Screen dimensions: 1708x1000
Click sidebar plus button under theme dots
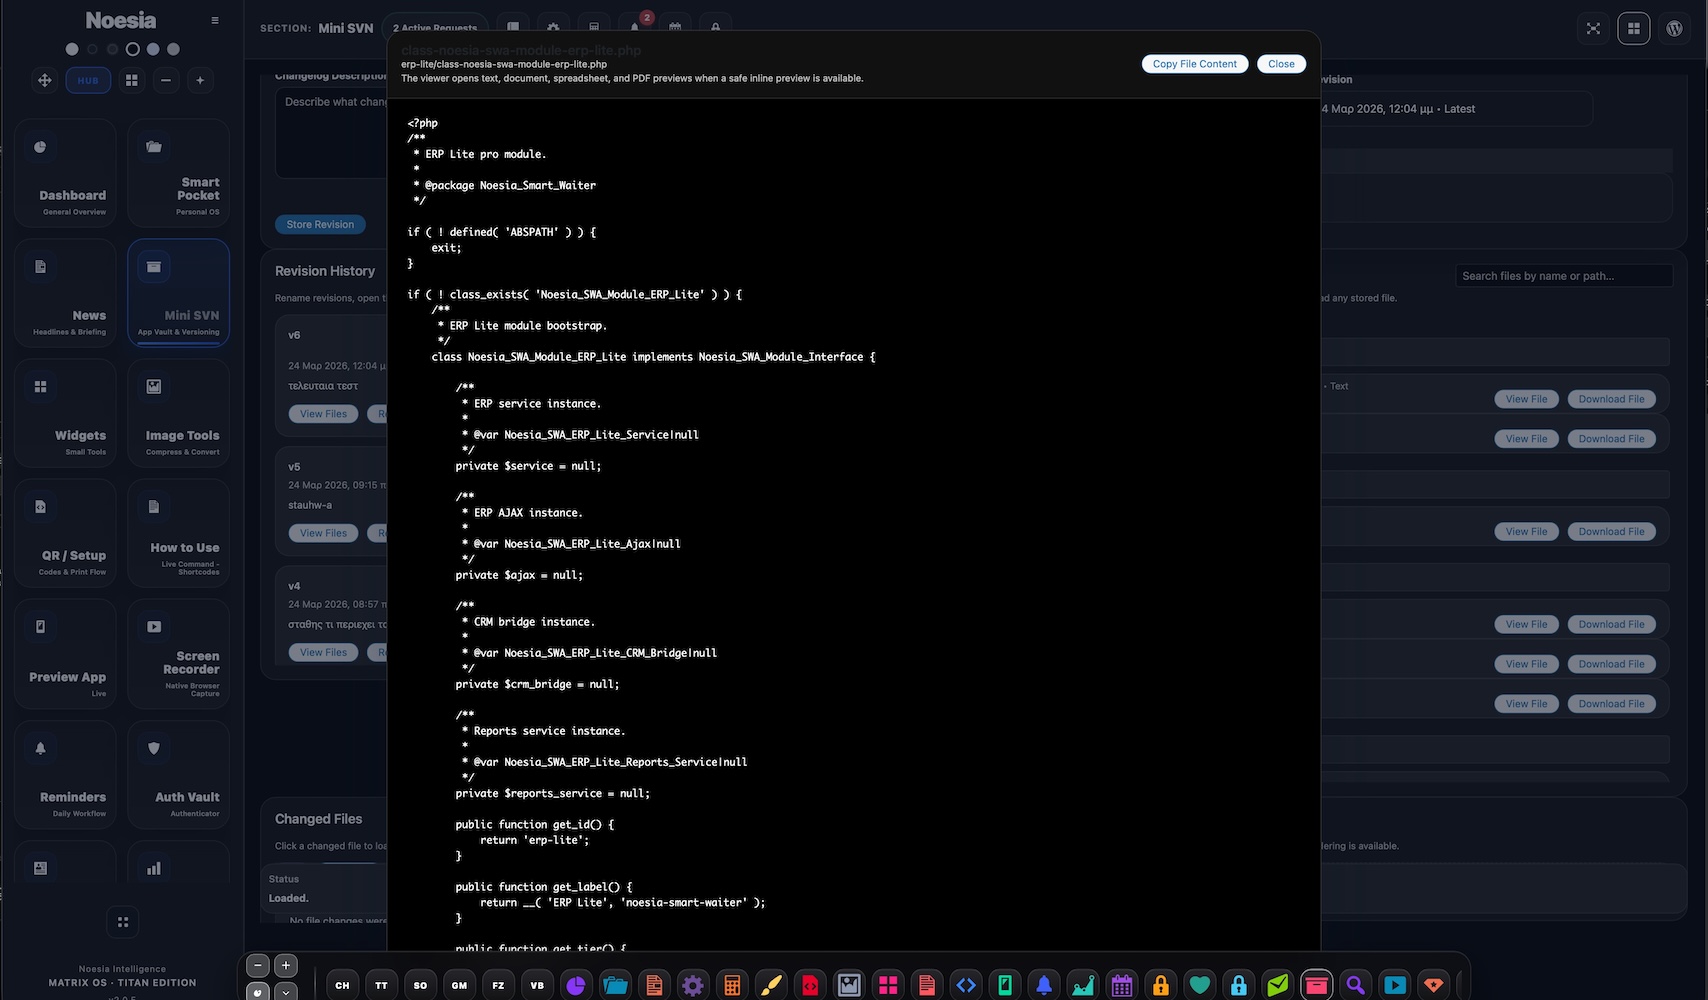pyautogui.click(x=200, y=80)
